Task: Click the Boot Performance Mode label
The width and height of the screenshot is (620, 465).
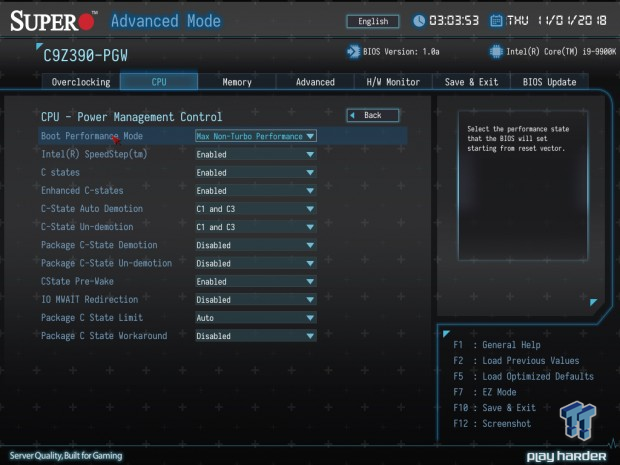Action: click(x=92, y=136)
